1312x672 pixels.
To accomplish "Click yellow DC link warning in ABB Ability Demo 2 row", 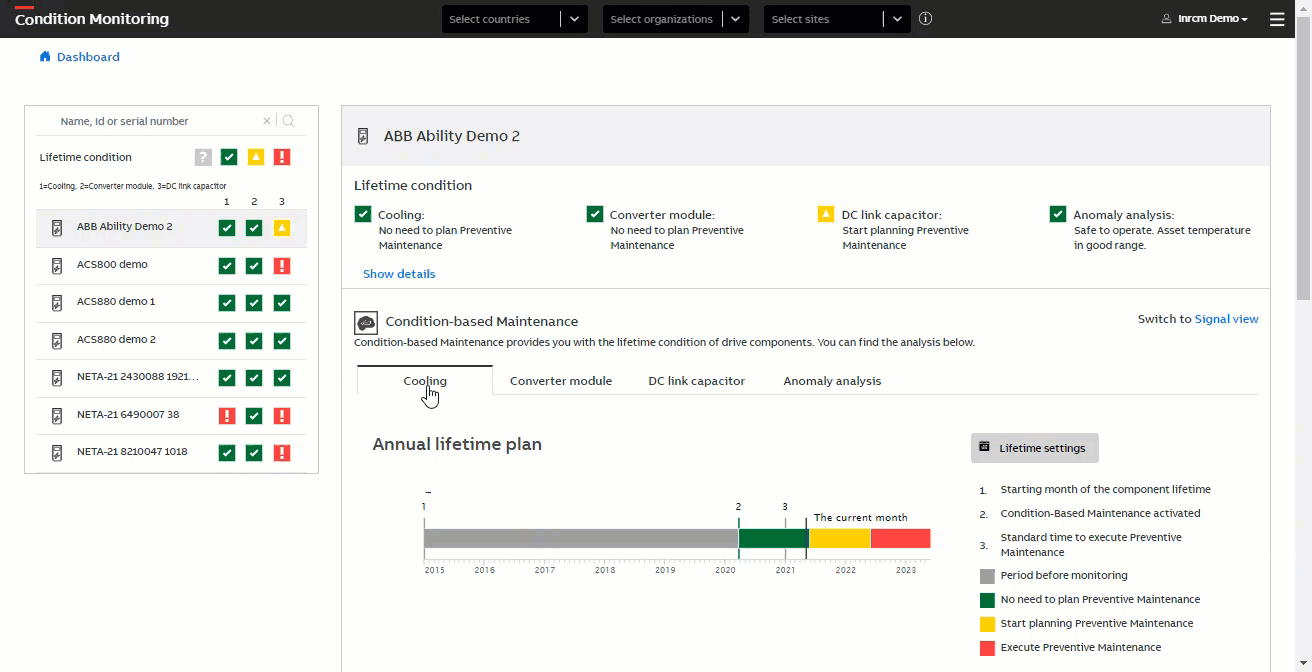I will point(282,227).
